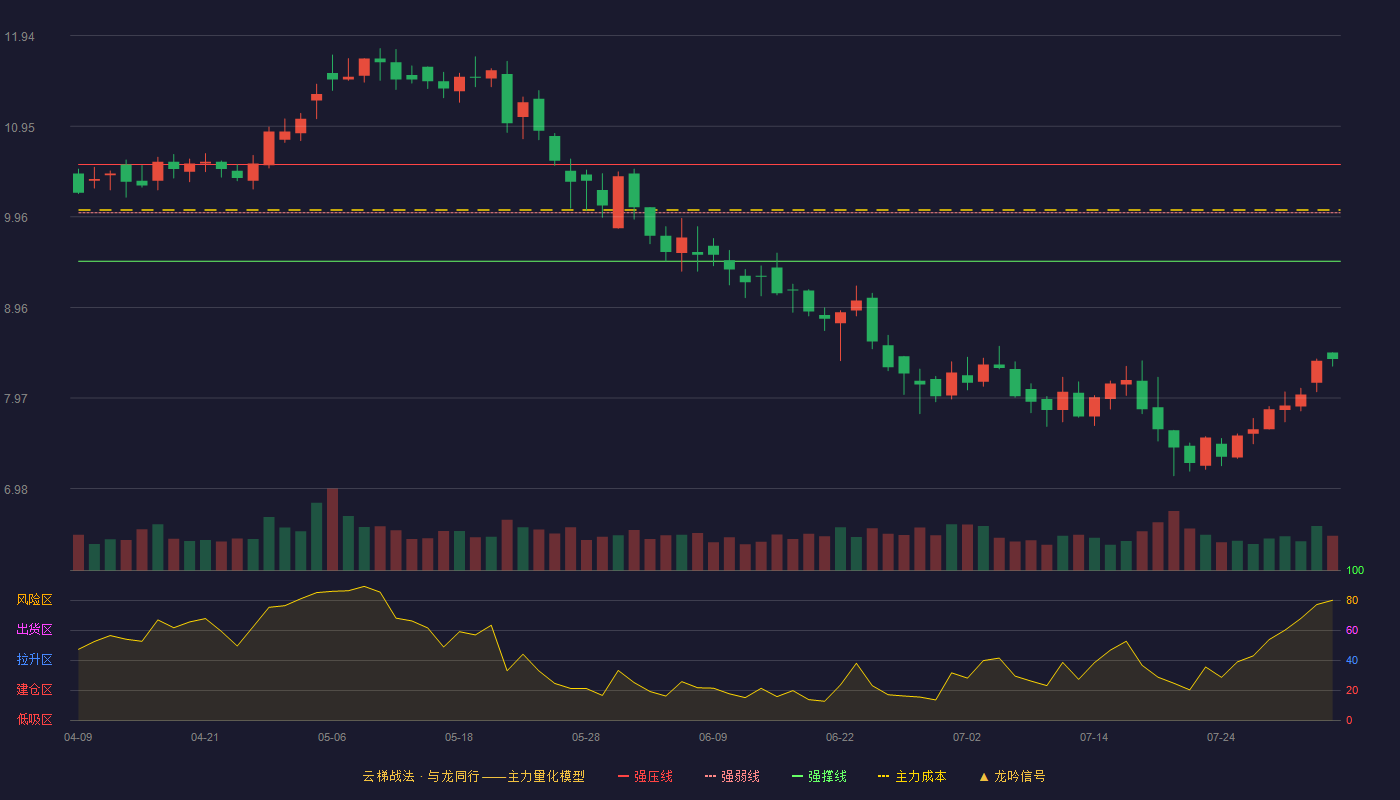
Task: Click the 05-18 date label
Action: 459,737
